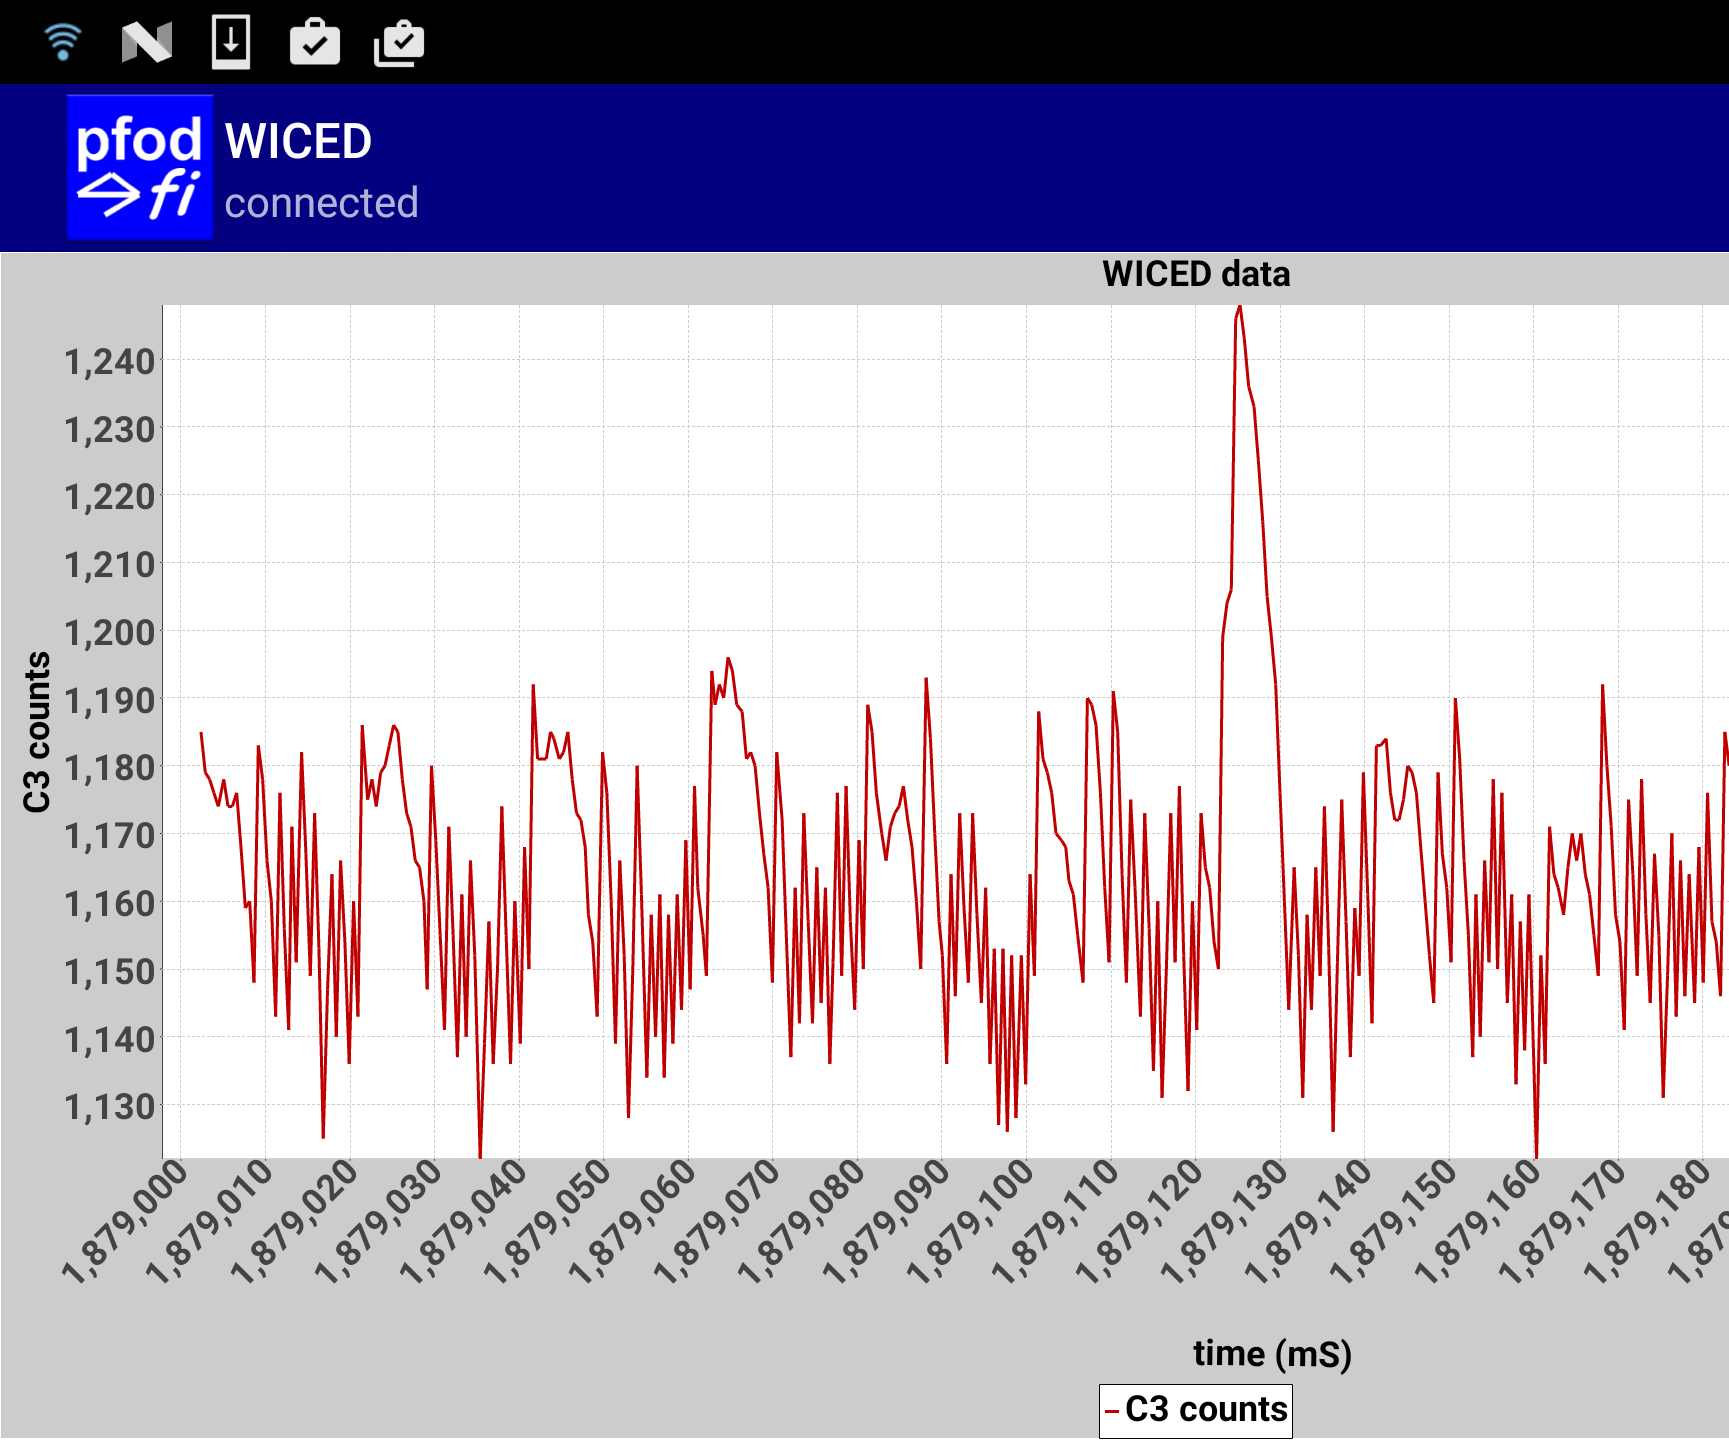Click the 1,879,070 x-axis tick label
This screenshot has width=1729, height=1440.
pyautogui.click(x=717, y=1222)
